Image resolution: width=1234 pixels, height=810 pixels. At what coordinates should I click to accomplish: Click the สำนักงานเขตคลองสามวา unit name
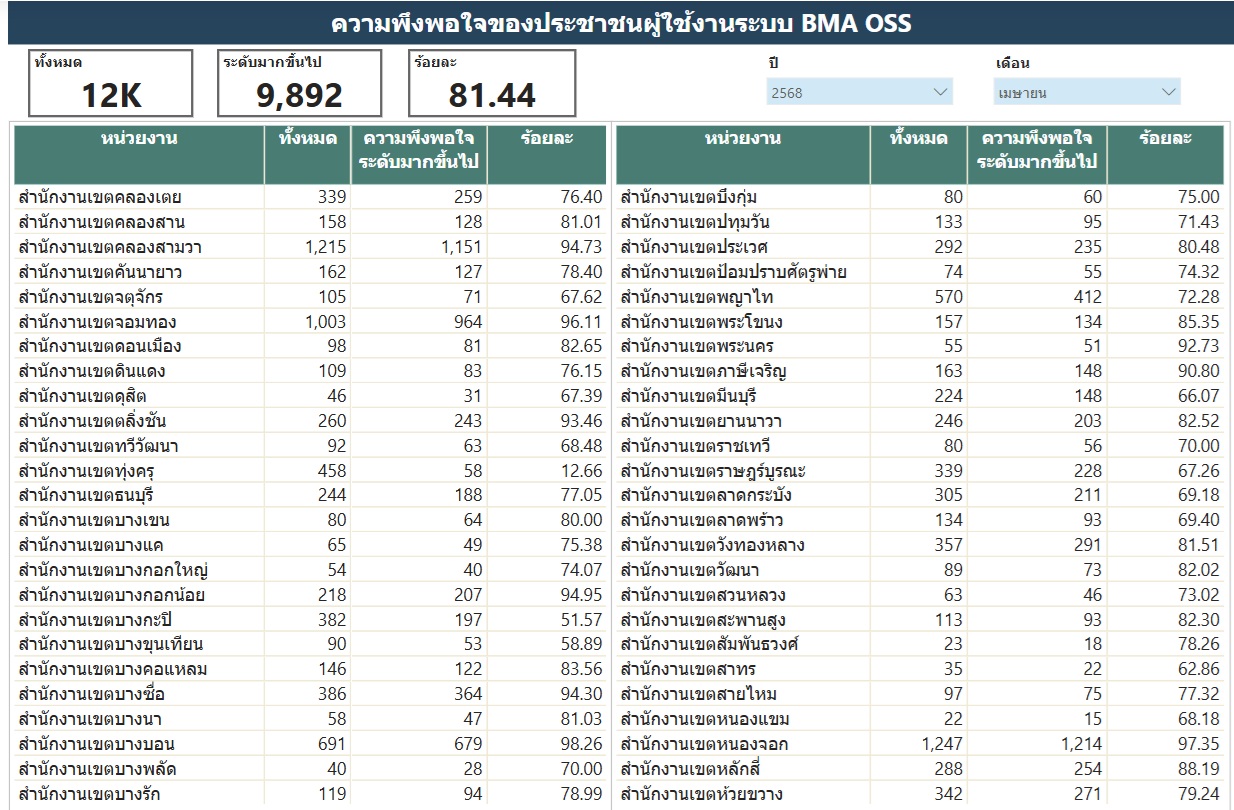tap(110, 247)
